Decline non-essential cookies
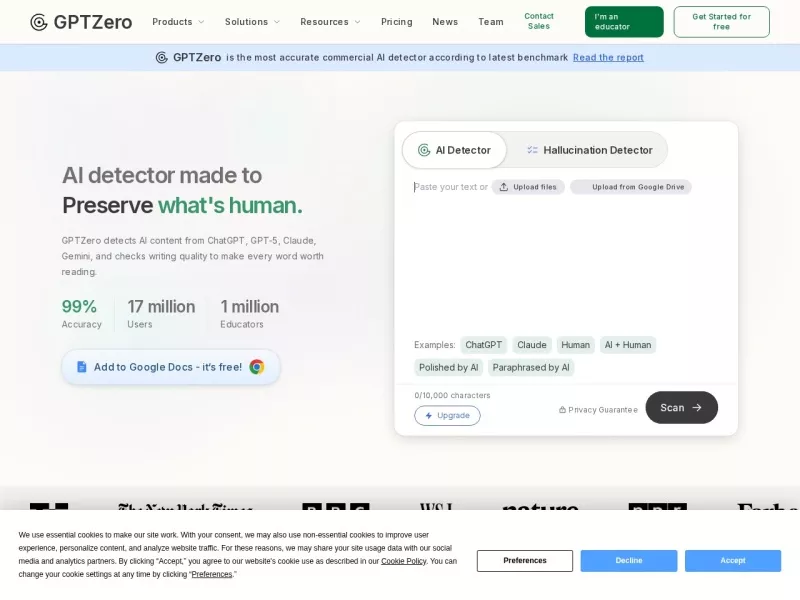 pyautogui.click(x=629, y=561)
